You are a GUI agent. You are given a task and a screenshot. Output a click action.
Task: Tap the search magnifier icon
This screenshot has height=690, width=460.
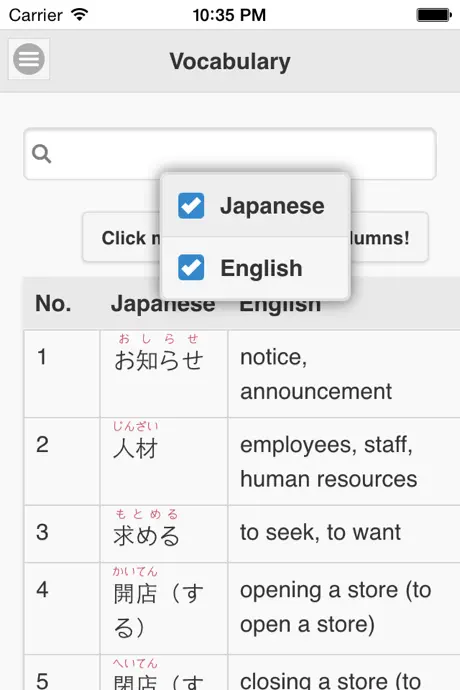(42, 154)
